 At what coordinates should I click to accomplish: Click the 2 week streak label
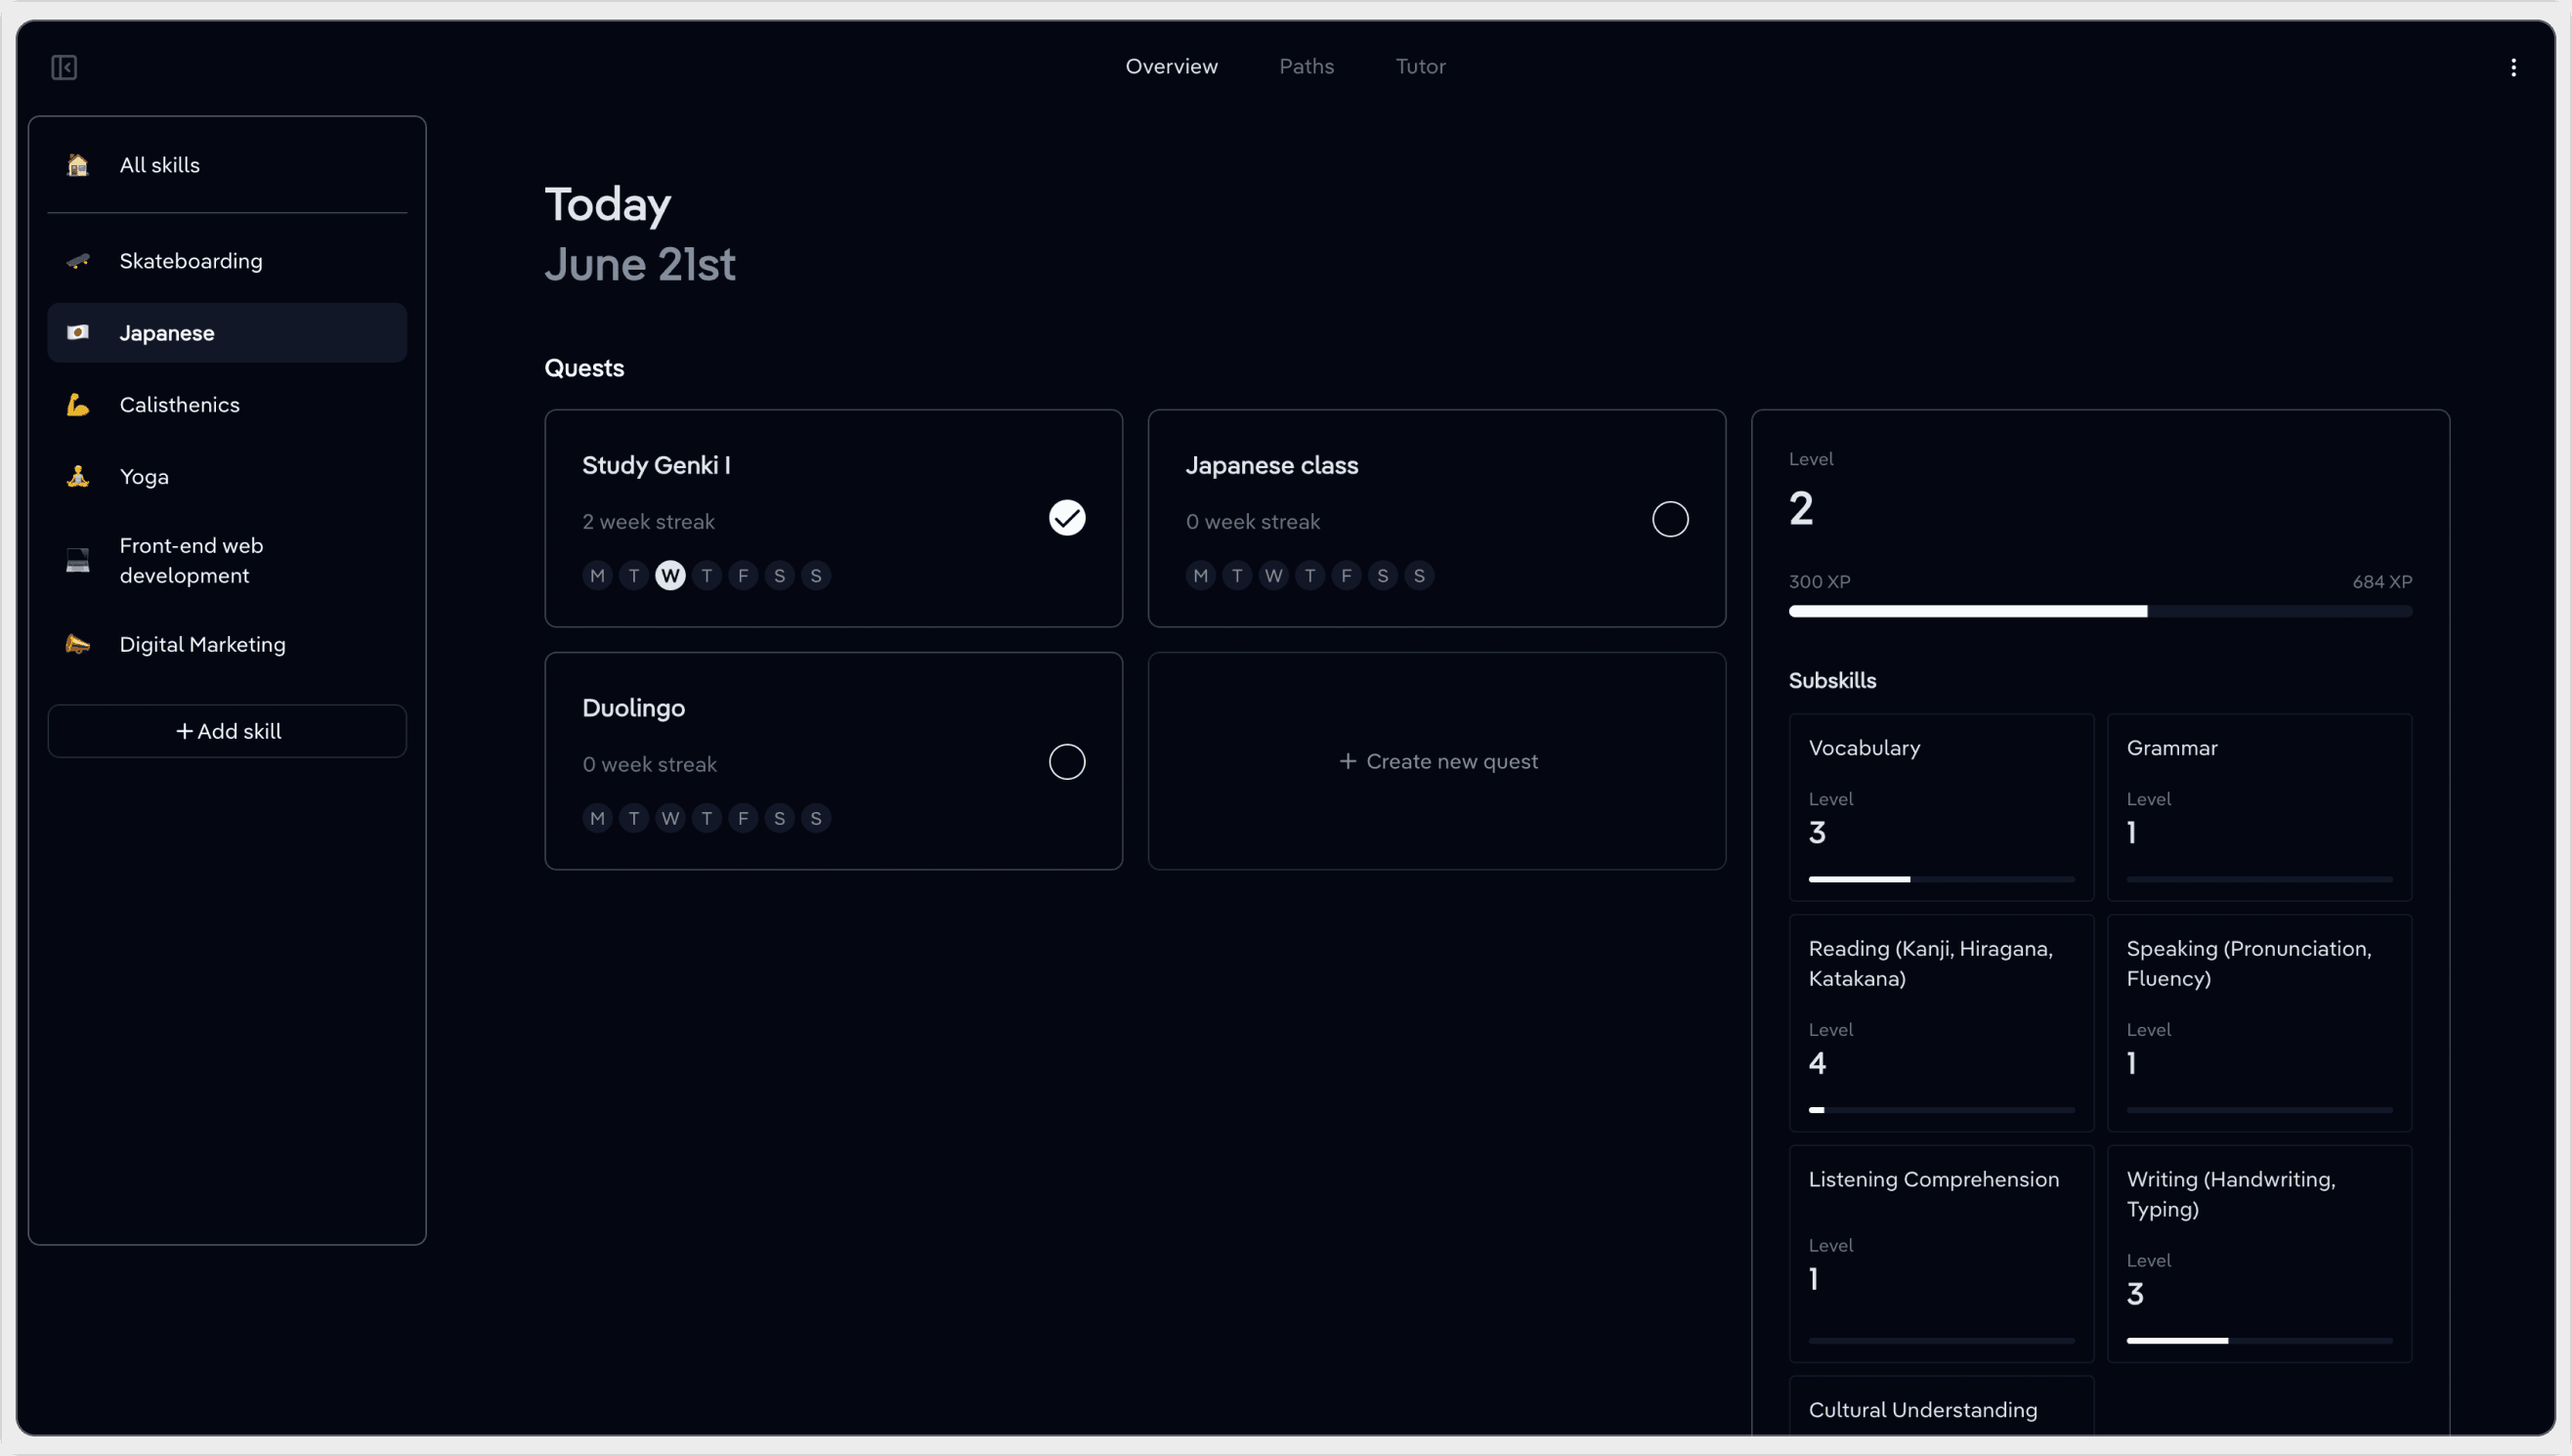point(648,521)
